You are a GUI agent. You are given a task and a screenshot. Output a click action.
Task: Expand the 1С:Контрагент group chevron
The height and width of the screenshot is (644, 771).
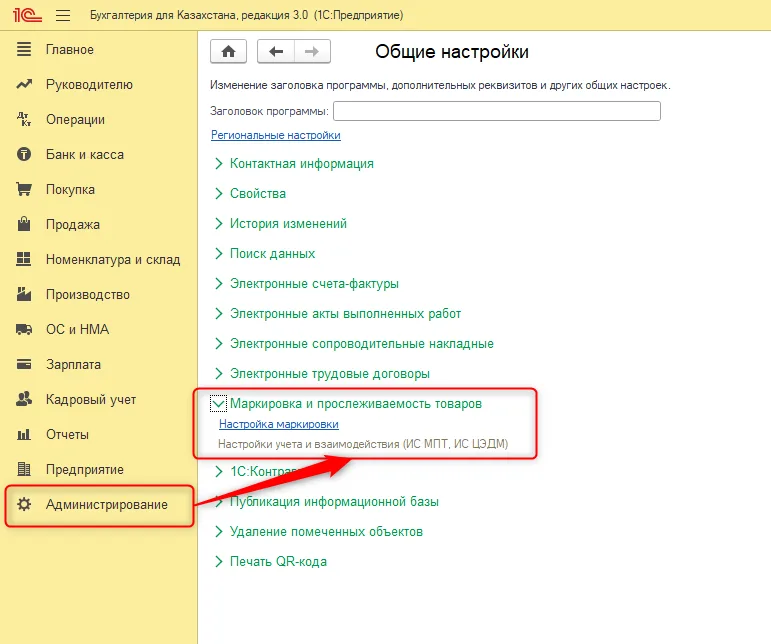click(219, 471)
